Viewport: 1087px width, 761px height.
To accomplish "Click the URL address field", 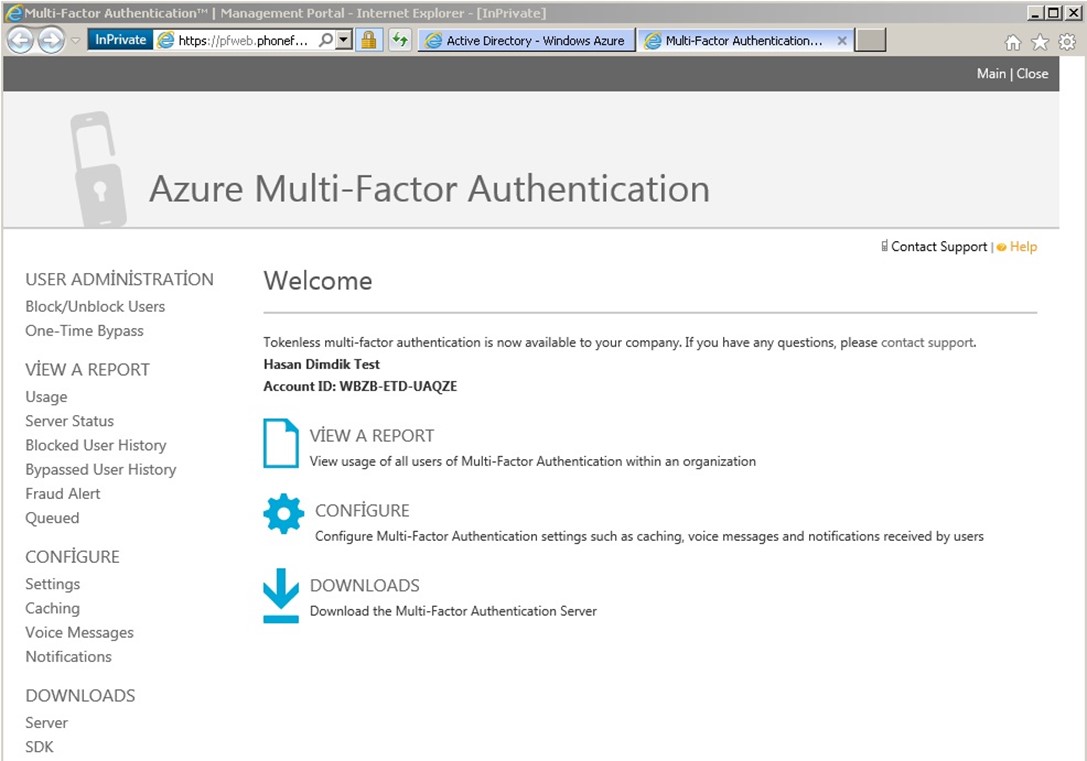I will 243,41.
